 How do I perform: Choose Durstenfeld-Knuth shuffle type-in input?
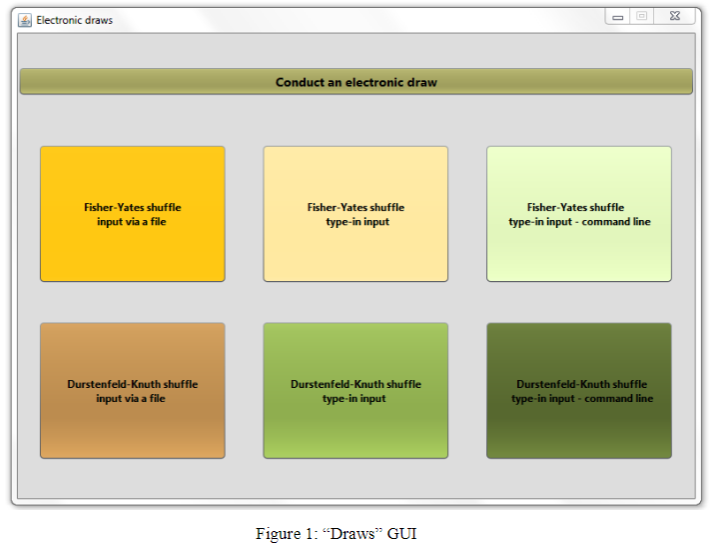click(355, 391)
